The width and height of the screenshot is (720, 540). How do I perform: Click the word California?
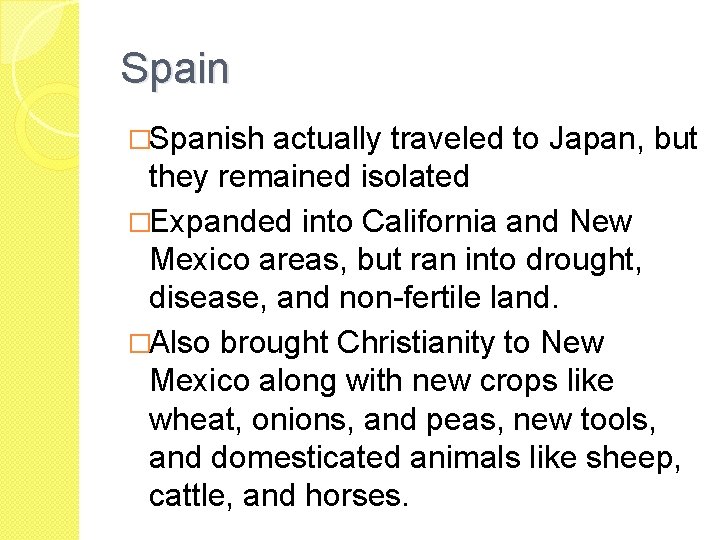point(429,222)
